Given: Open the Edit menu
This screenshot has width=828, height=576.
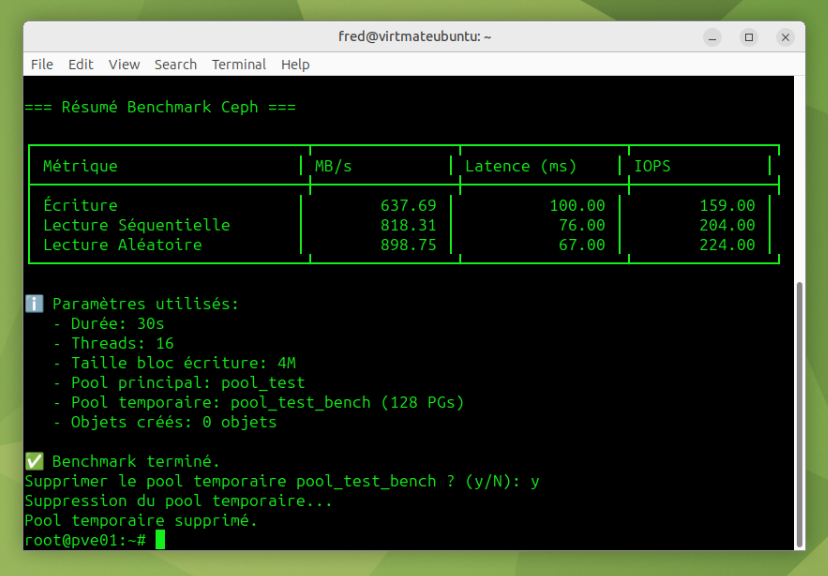Looking at the screenshot, I should [x=80, y=64].
